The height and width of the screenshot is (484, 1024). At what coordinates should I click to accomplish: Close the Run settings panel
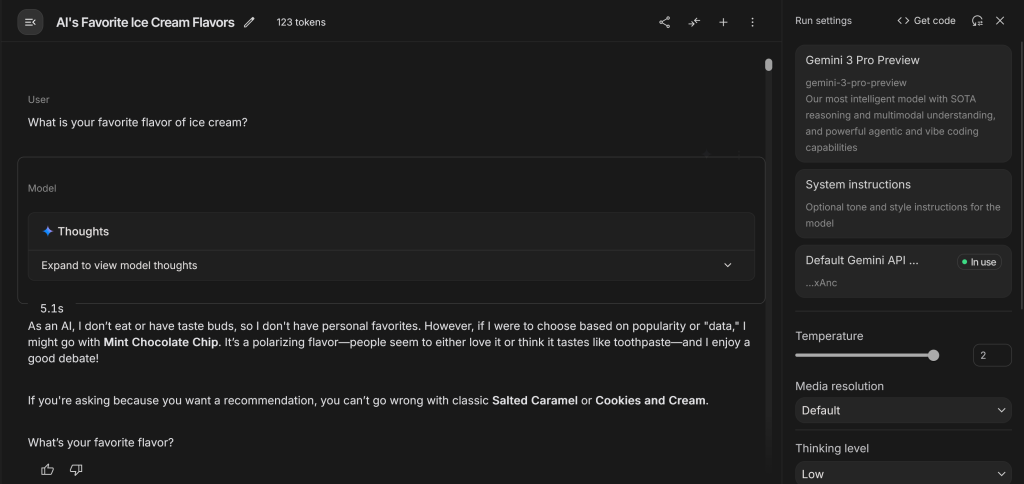pos(1000,20)
